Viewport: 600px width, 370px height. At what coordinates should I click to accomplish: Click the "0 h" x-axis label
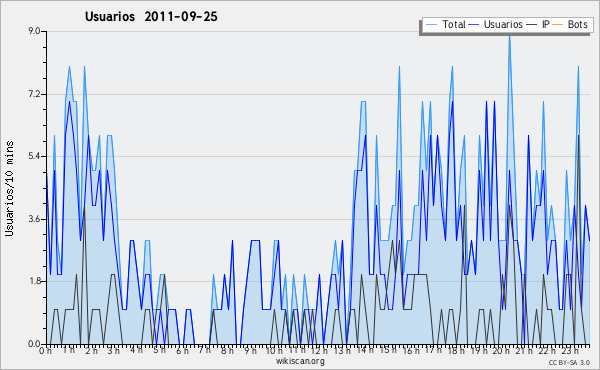click(45, 351)
